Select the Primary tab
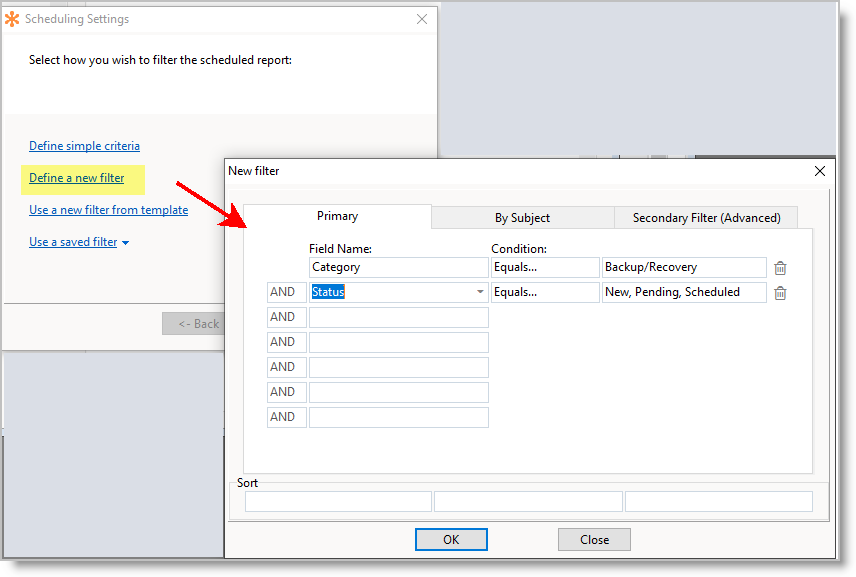856x577 pixels. [x=337, y=216]
